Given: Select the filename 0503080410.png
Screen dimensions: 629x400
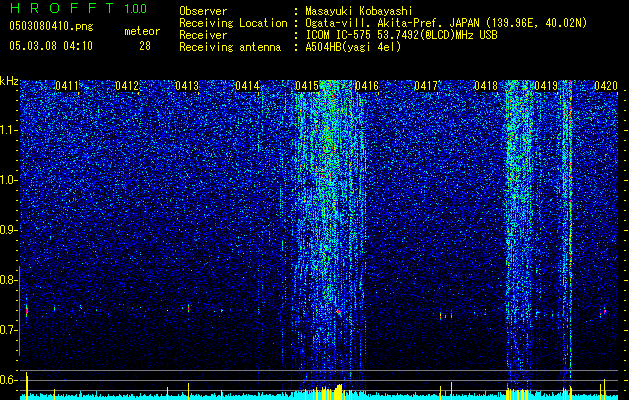Looking at the screenshot, I should (51, 27).
